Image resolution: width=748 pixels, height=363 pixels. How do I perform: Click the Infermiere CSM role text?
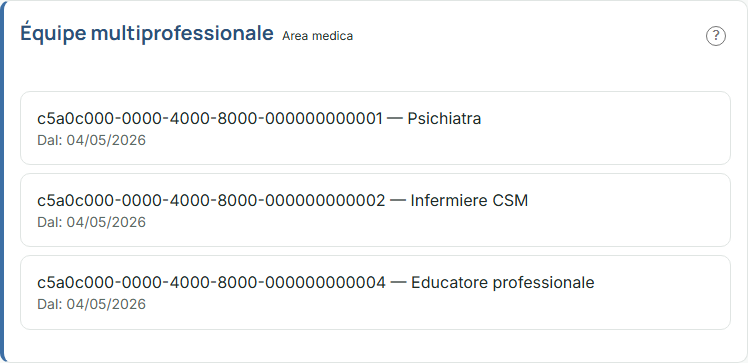(469, 201)
